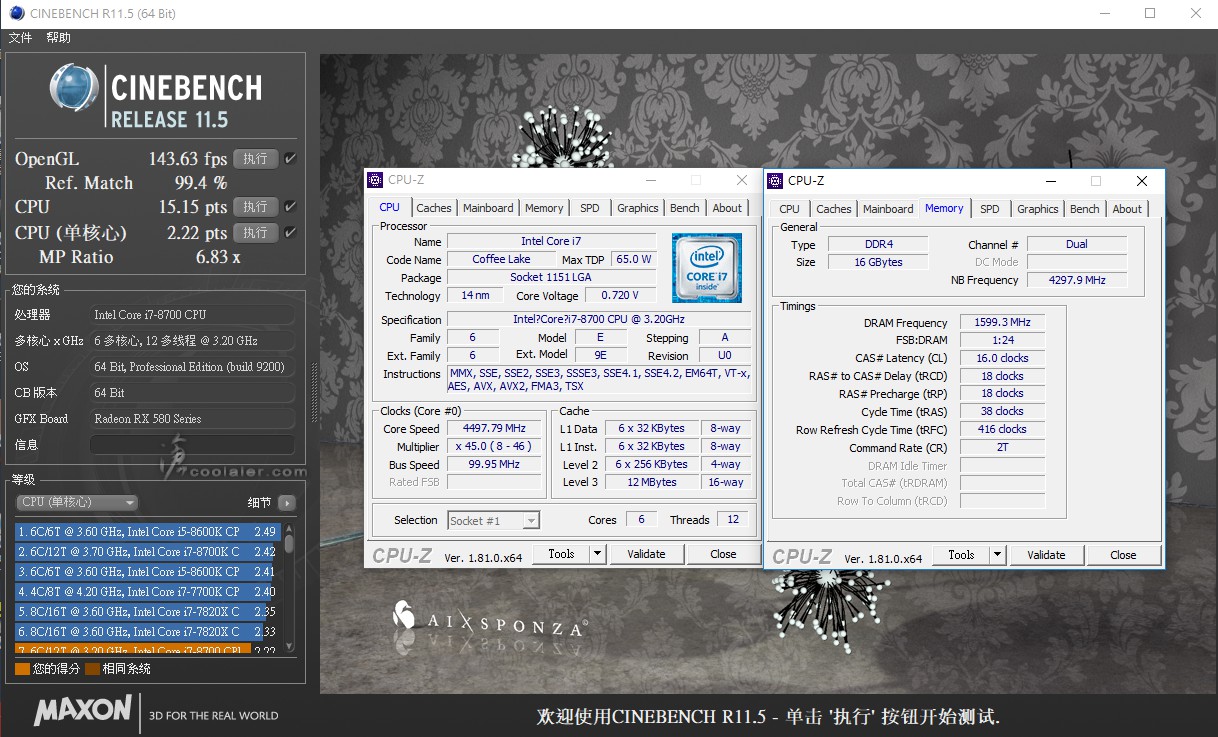Click the AIXSPONZA logo in render view
Viewport: 1218px width, 737px height.
489,619
